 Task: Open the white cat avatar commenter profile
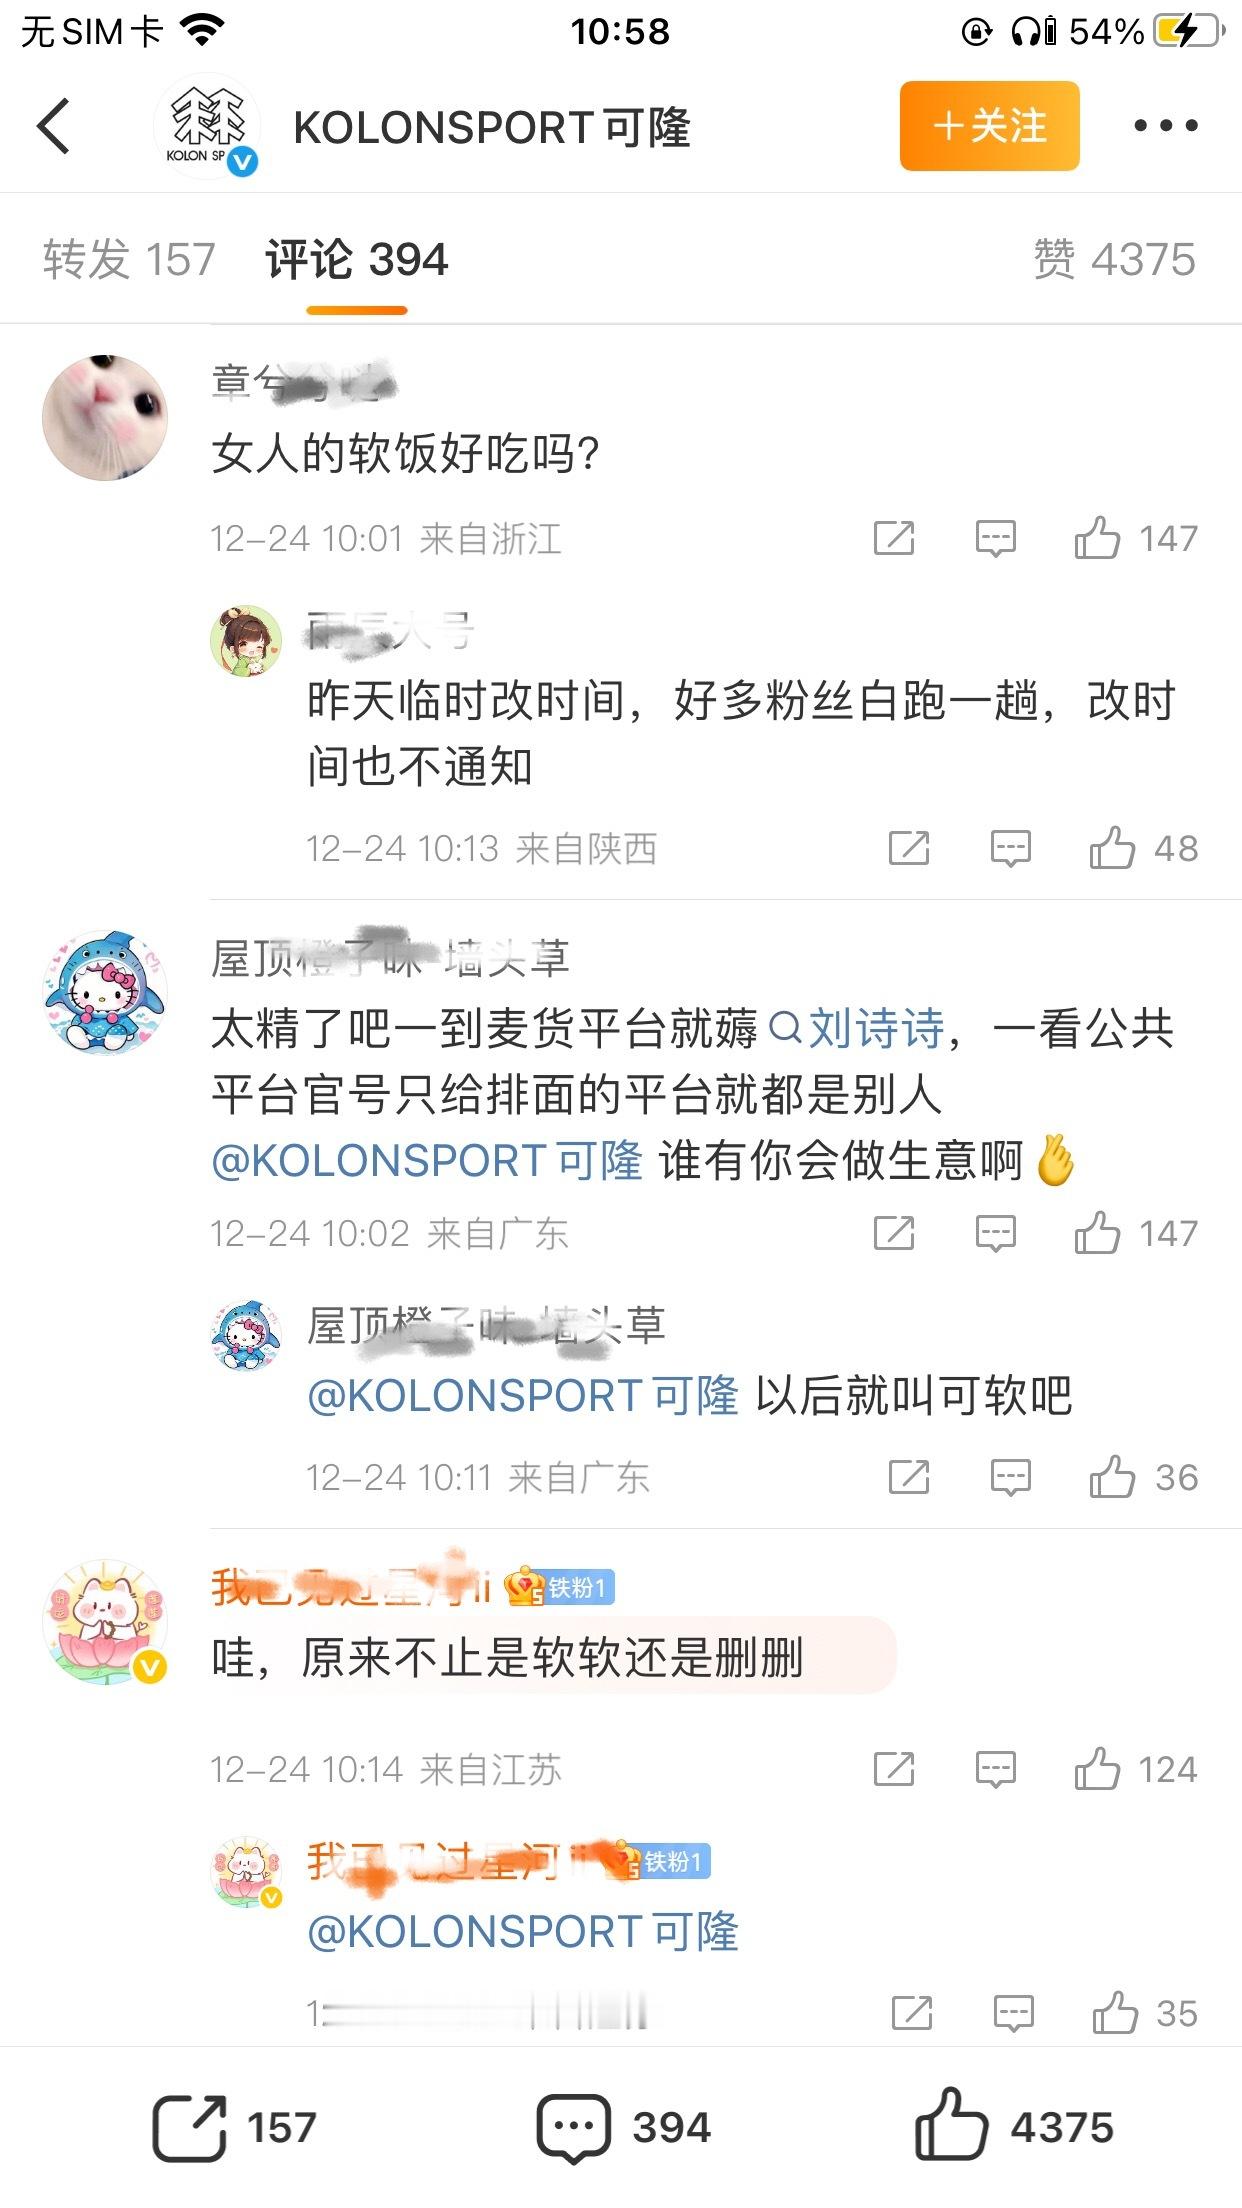point(105,418)
